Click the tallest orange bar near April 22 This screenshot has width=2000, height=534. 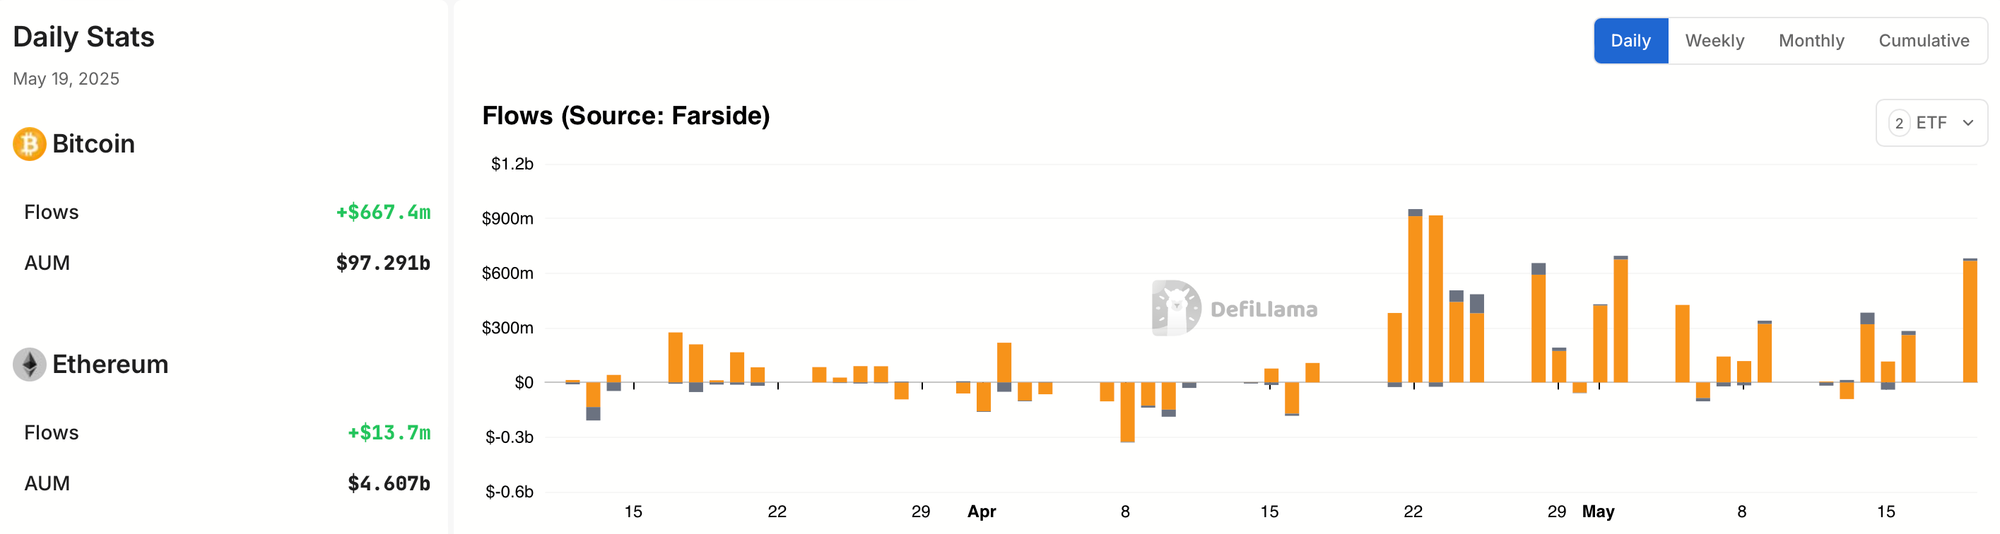[x=1415, y=299]
